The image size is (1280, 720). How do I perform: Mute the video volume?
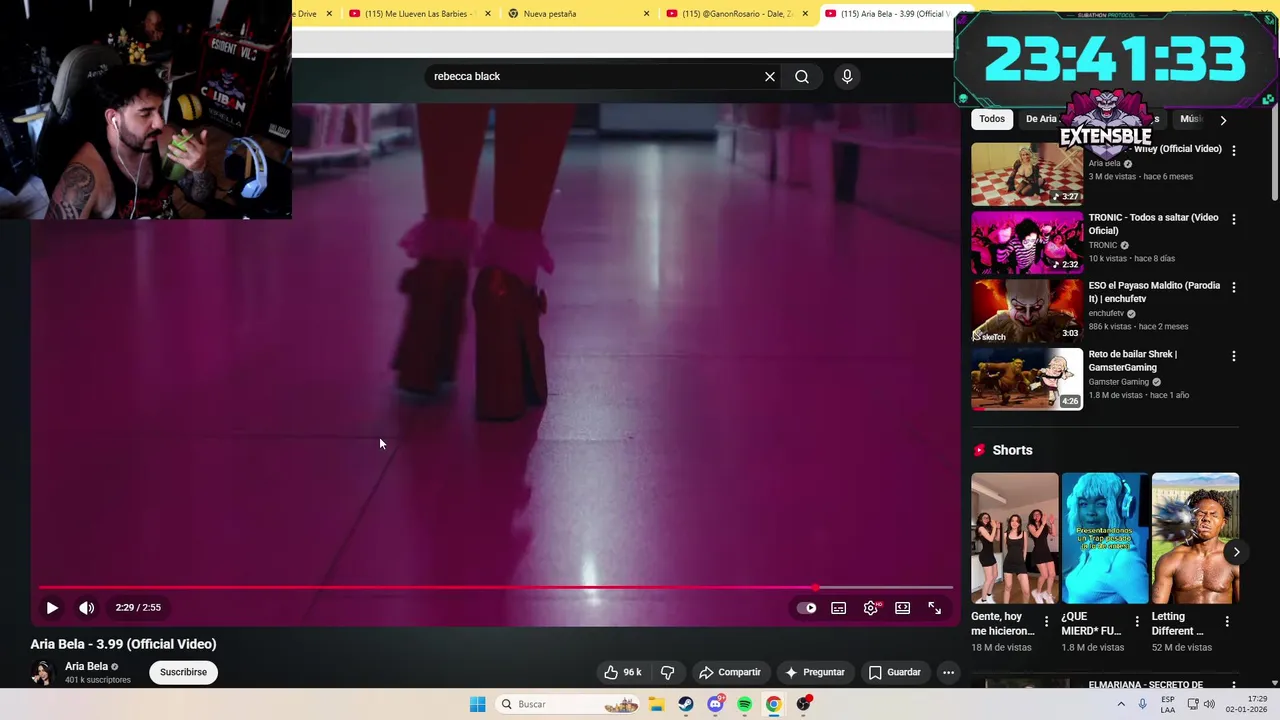click(87, 608)
